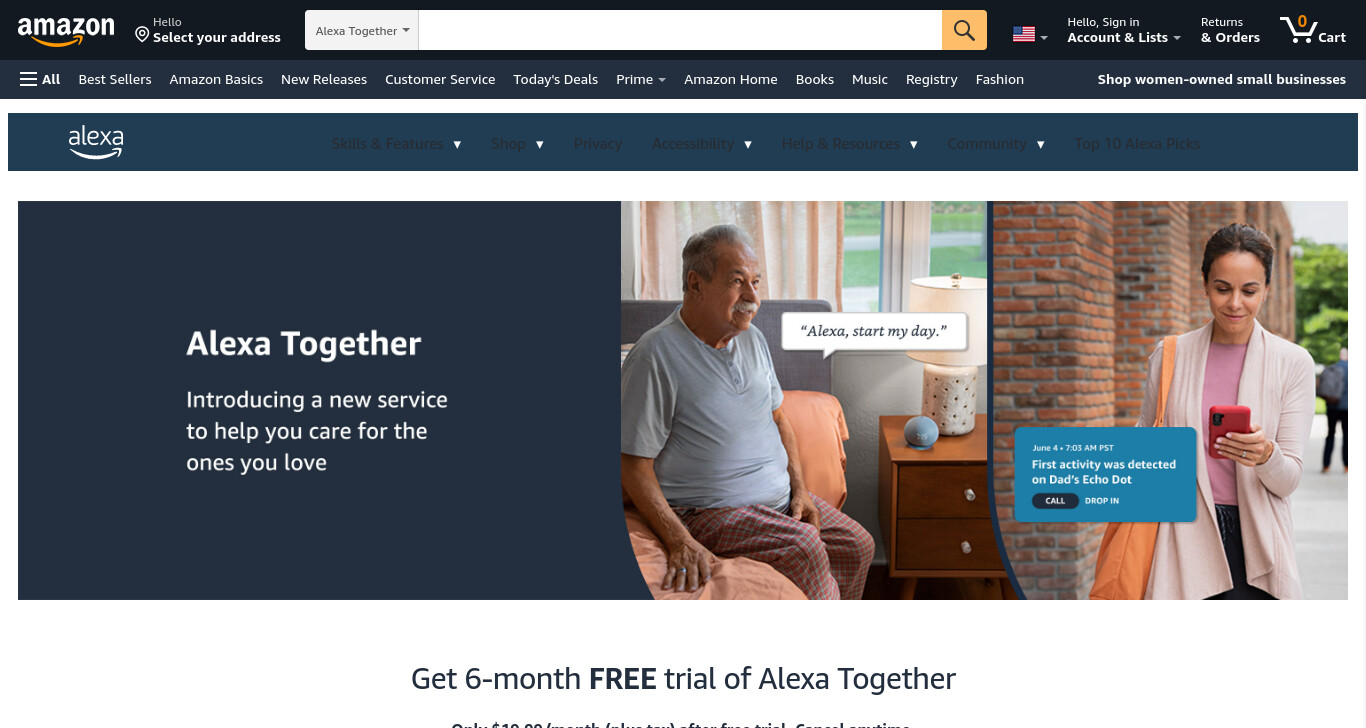Image resolution: width=1366 pixels, height=728 pixels.
Task: Click the Alexa logo in blue bar
Action: coord(96,143)
